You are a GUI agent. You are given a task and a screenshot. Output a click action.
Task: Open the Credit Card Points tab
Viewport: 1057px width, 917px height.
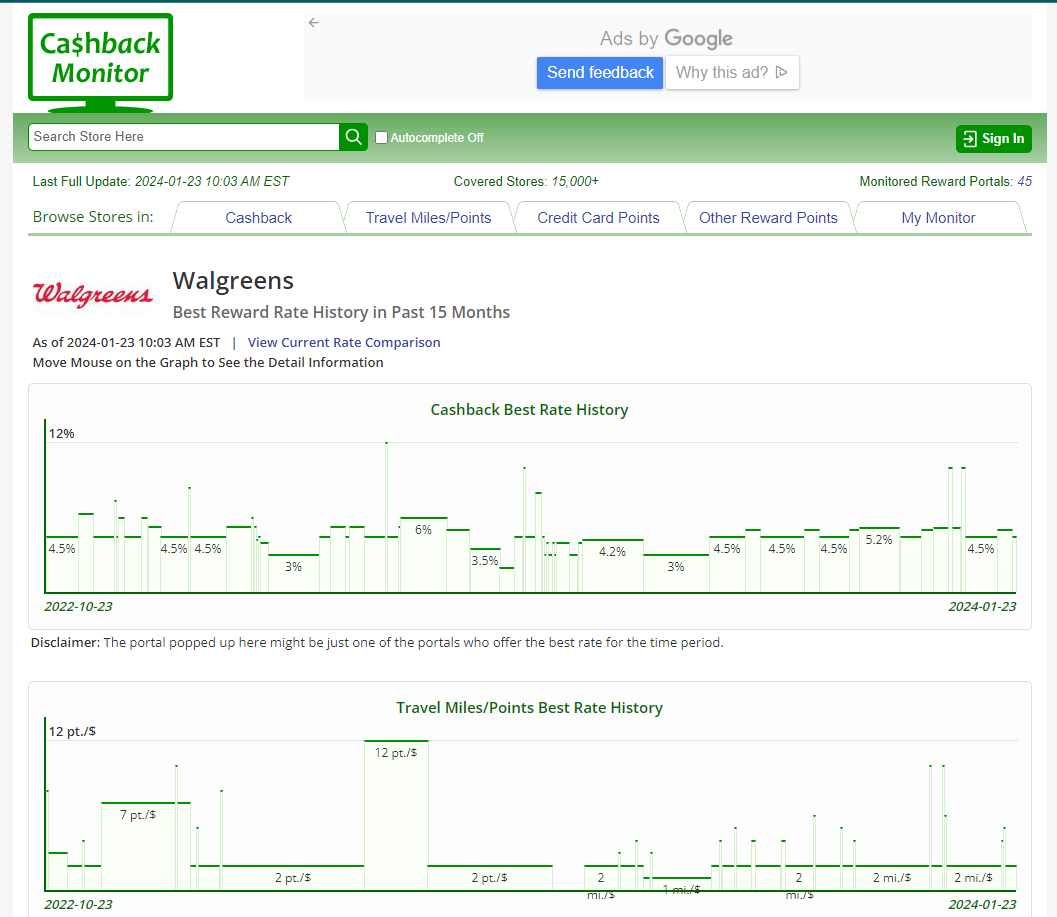(x=598, y=218)
